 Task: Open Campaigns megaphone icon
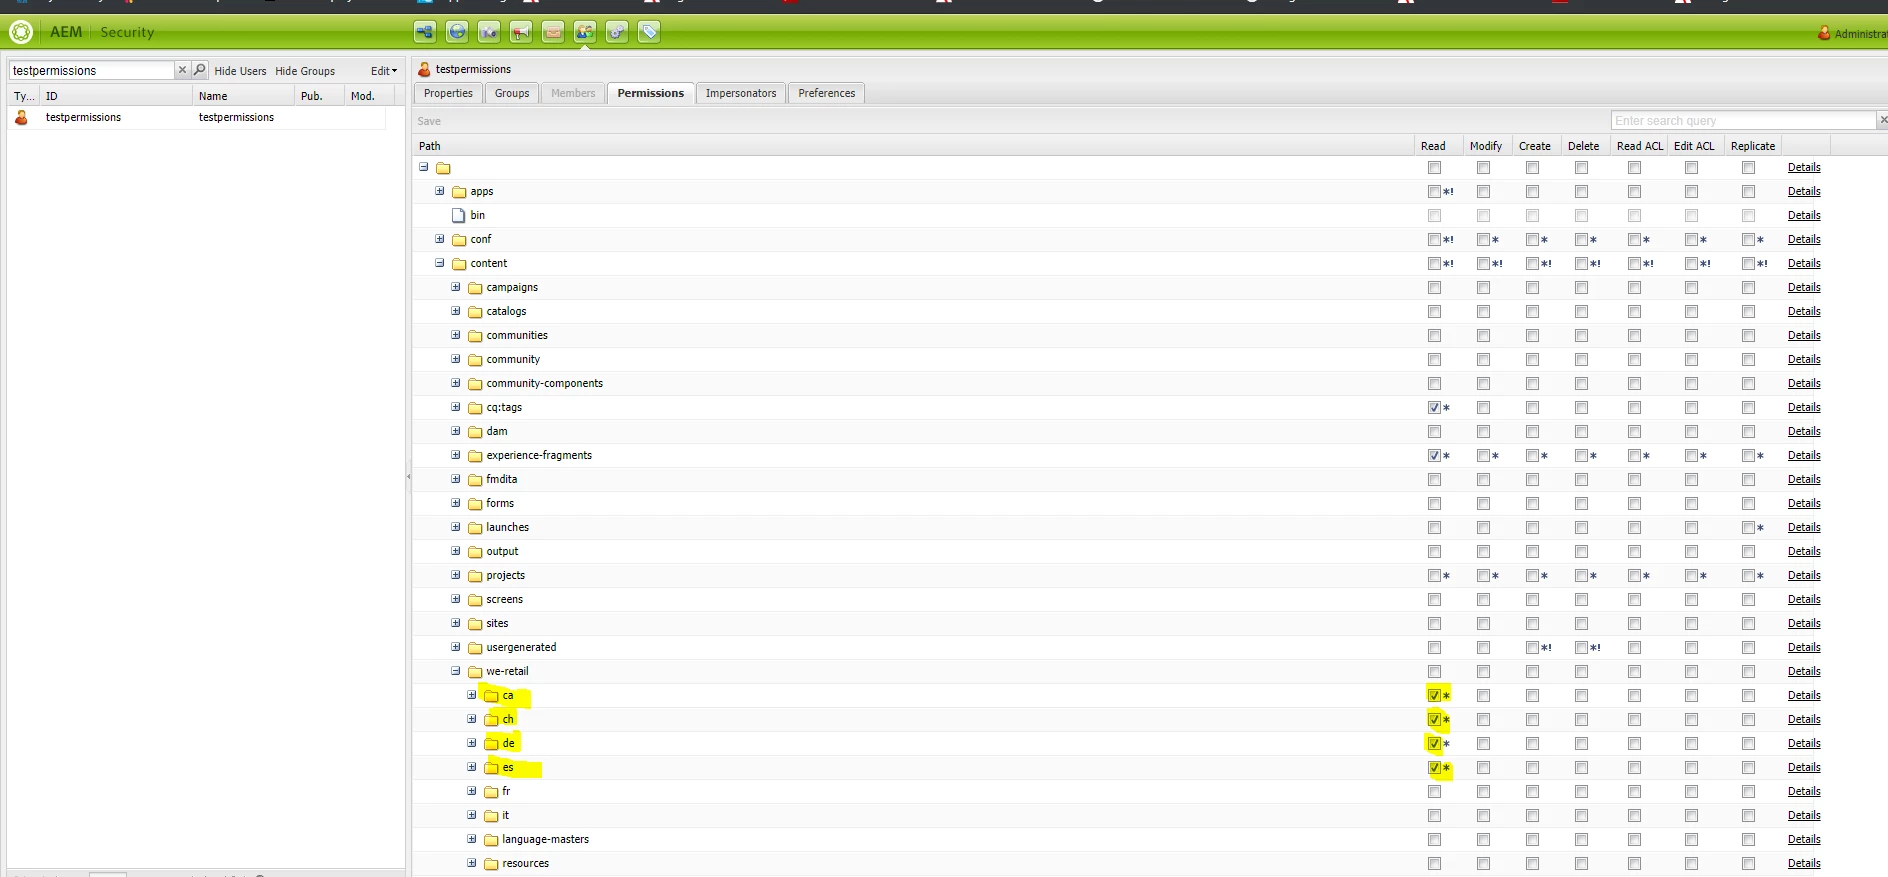[521, 32]
